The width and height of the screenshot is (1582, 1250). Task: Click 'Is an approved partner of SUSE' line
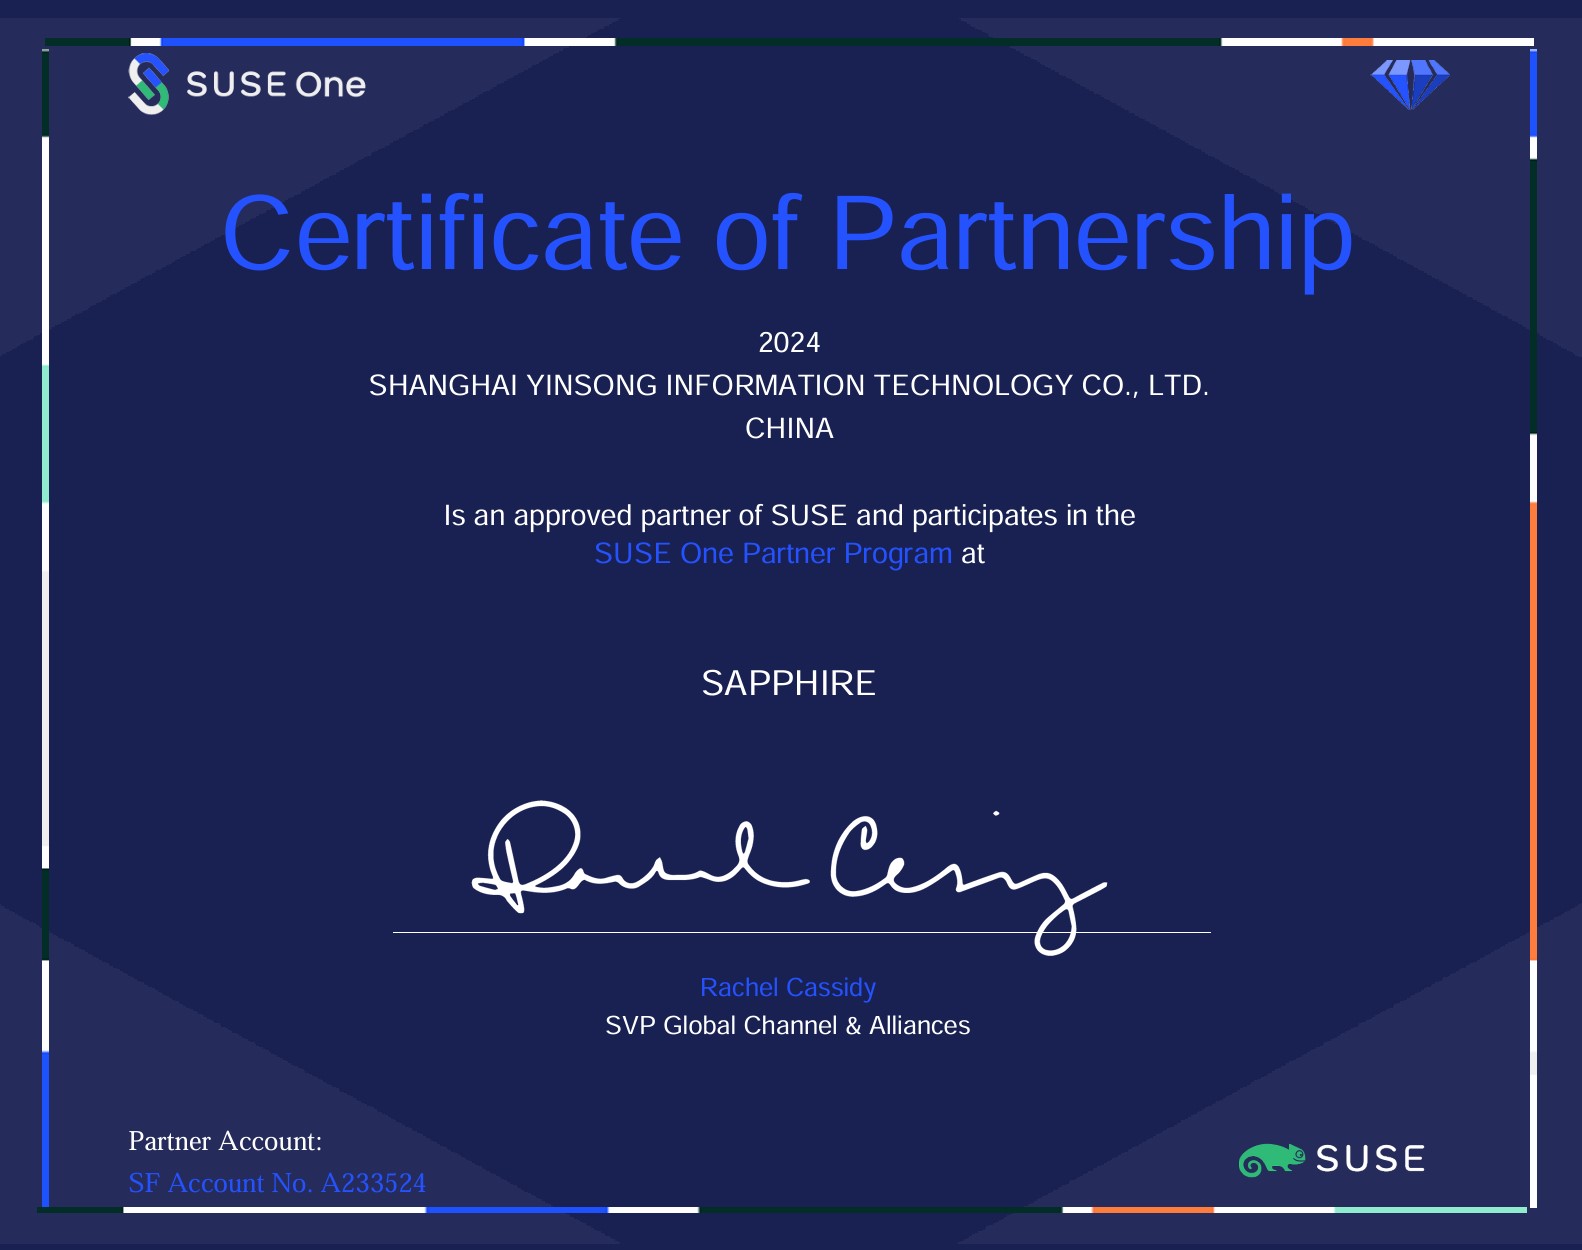point(789,516)
